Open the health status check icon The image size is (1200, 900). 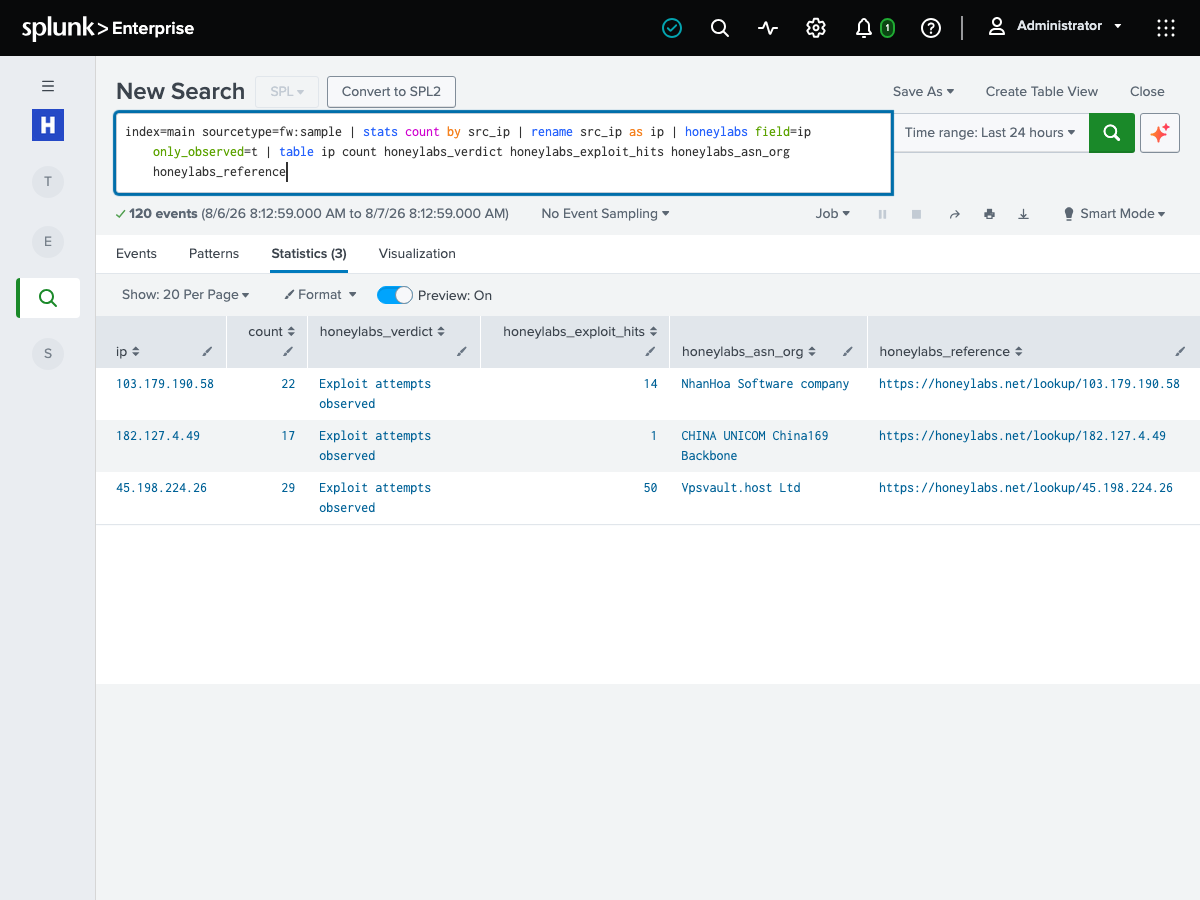(x=672, y=28)
